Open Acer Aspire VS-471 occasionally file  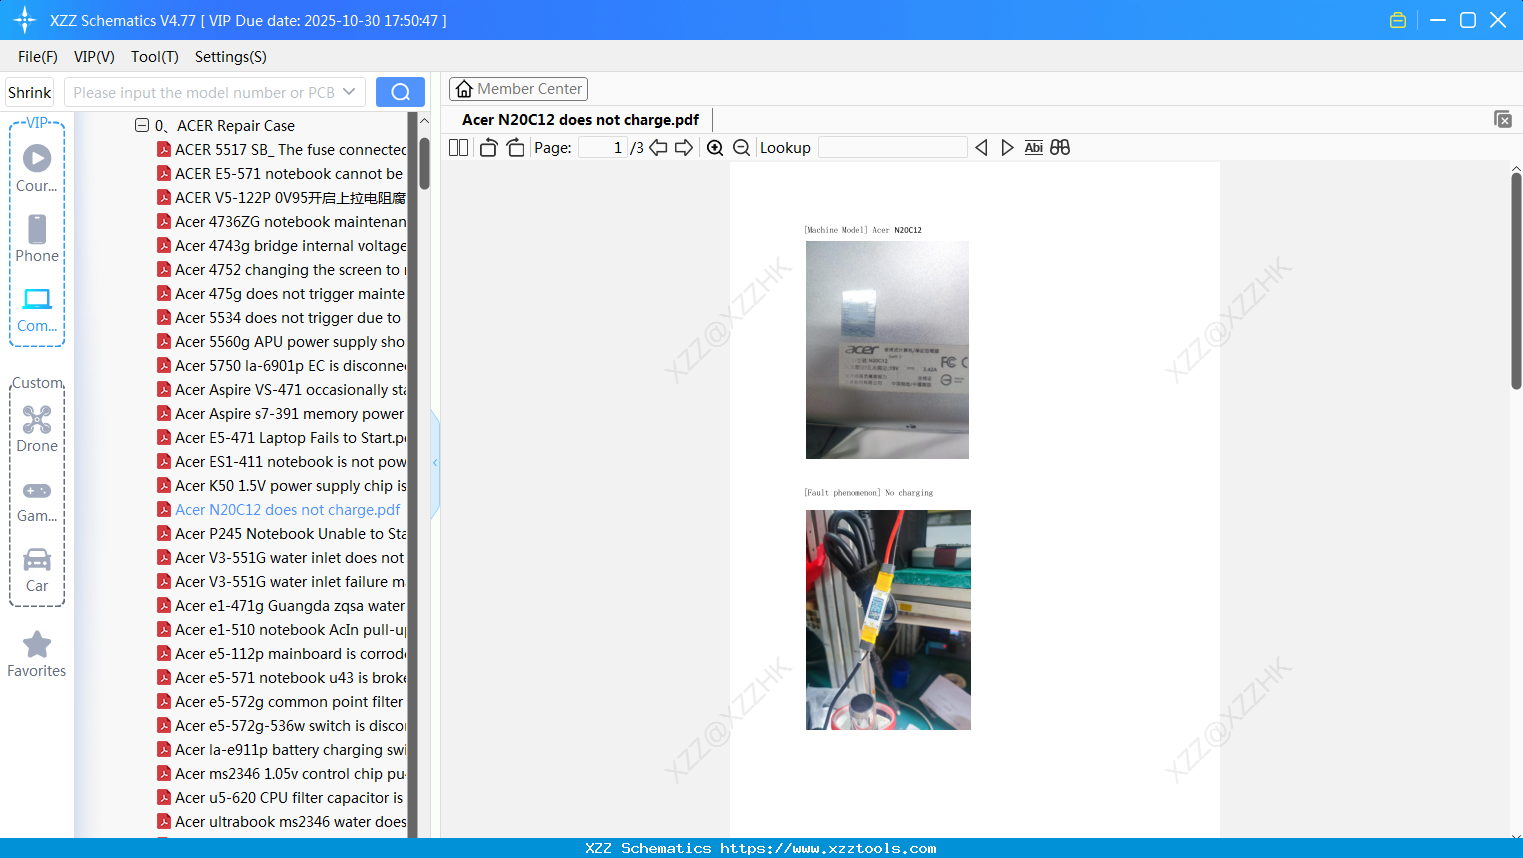coord(290,389)
